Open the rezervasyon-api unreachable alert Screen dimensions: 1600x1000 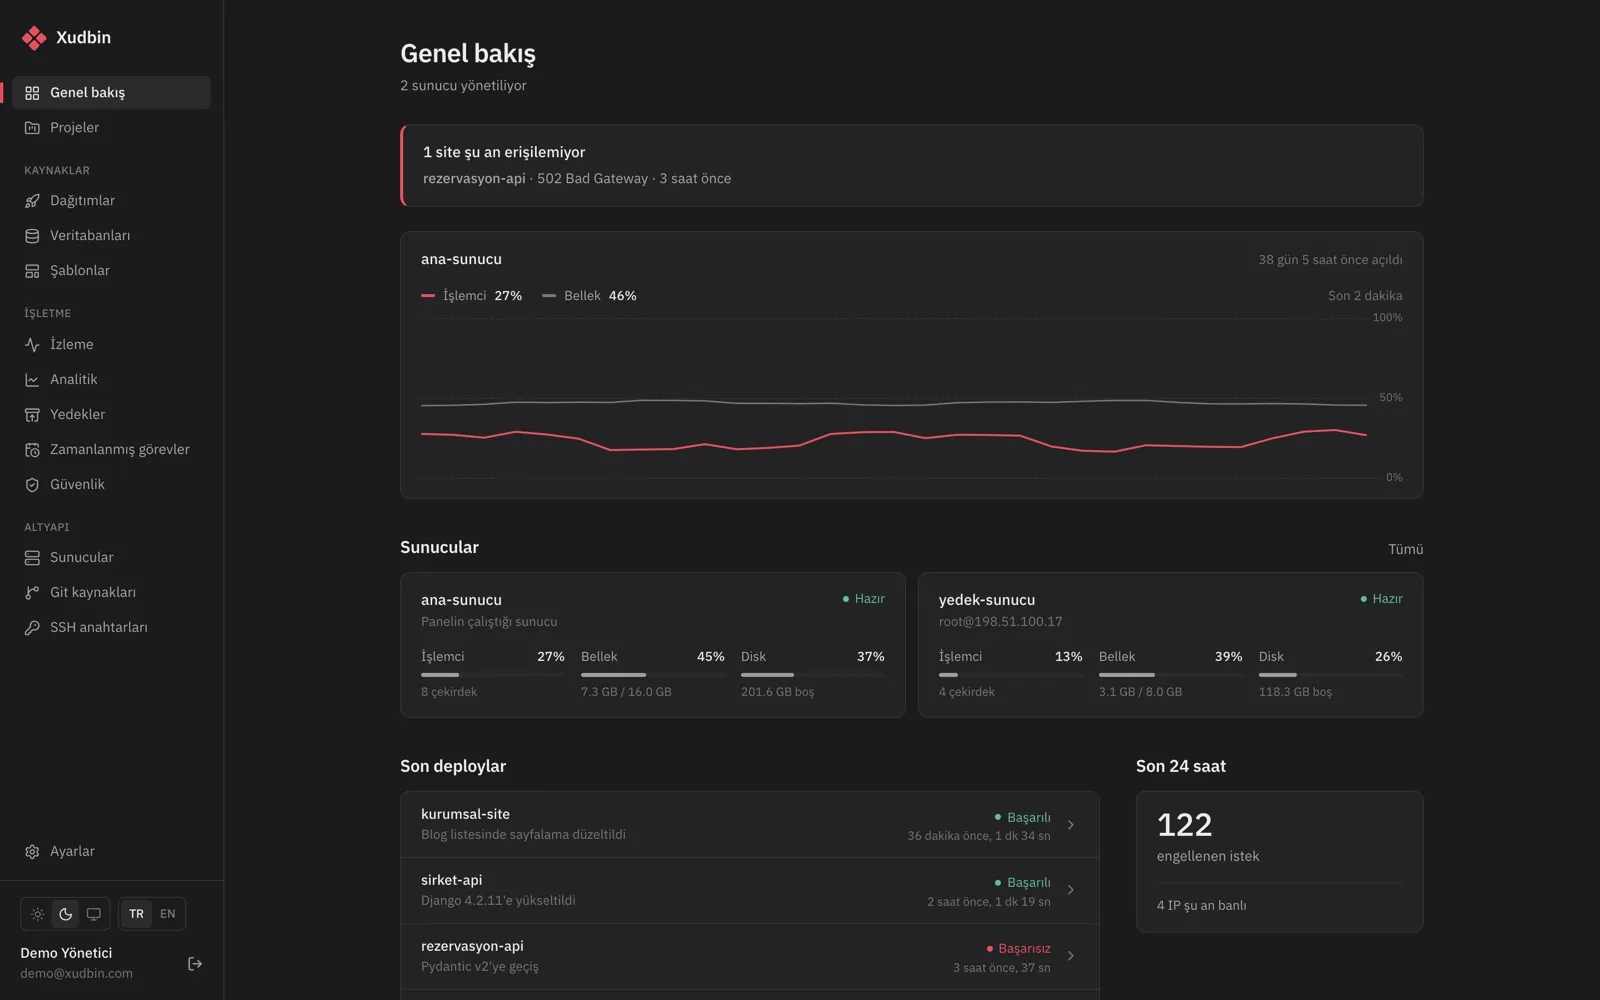(912, 166)
